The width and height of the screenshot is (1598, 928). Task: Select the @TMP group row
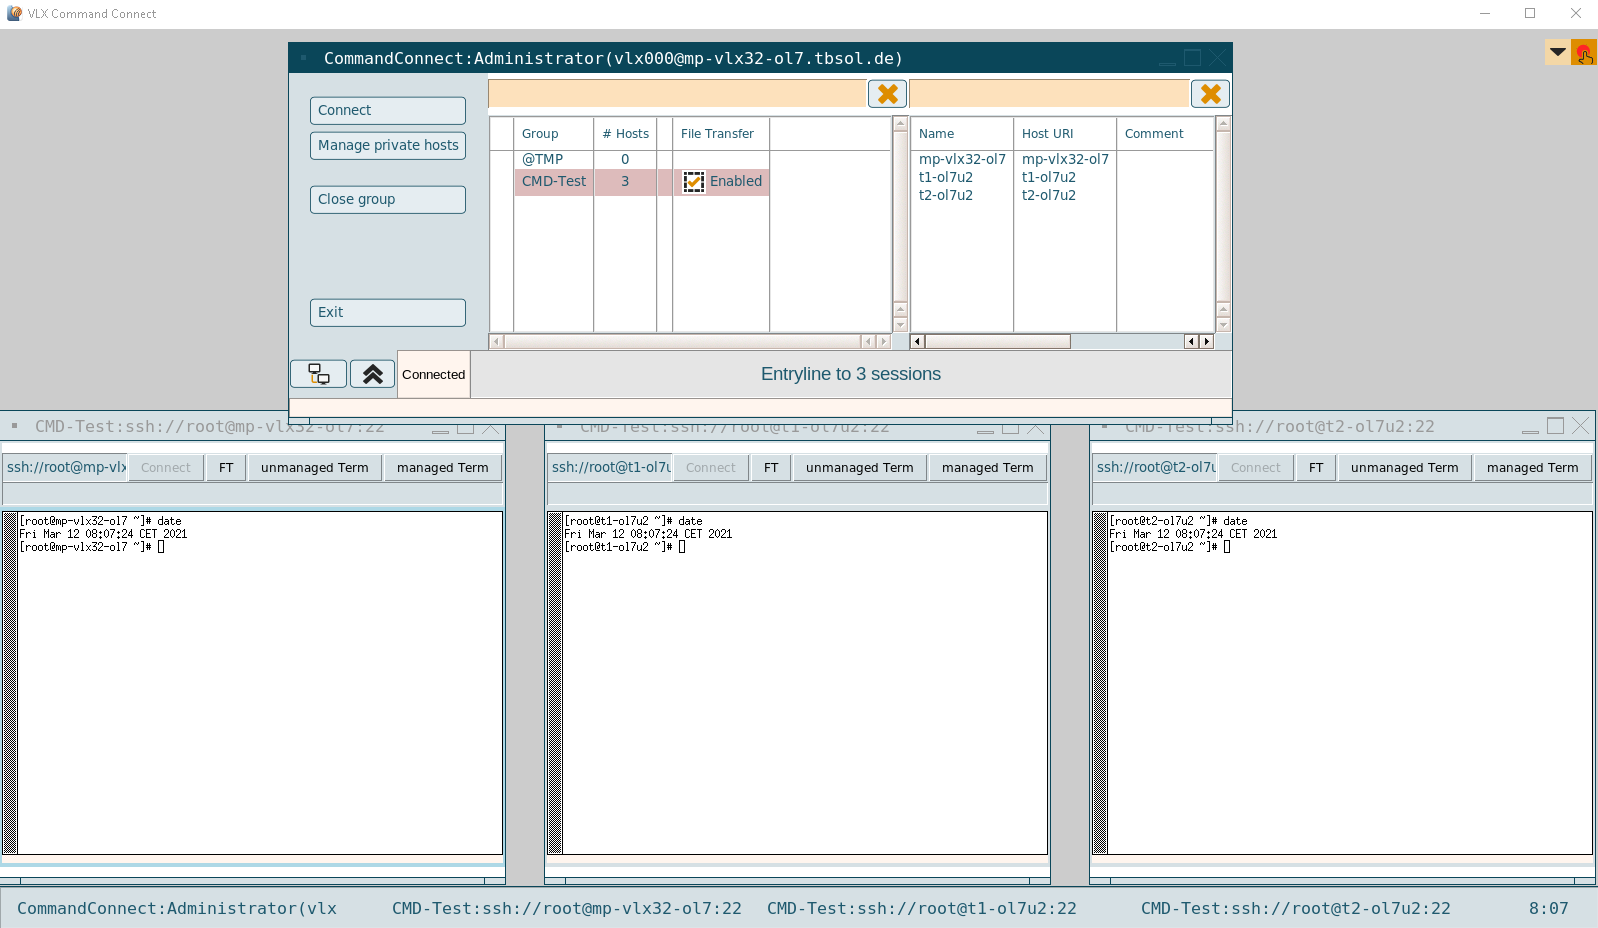542,159
